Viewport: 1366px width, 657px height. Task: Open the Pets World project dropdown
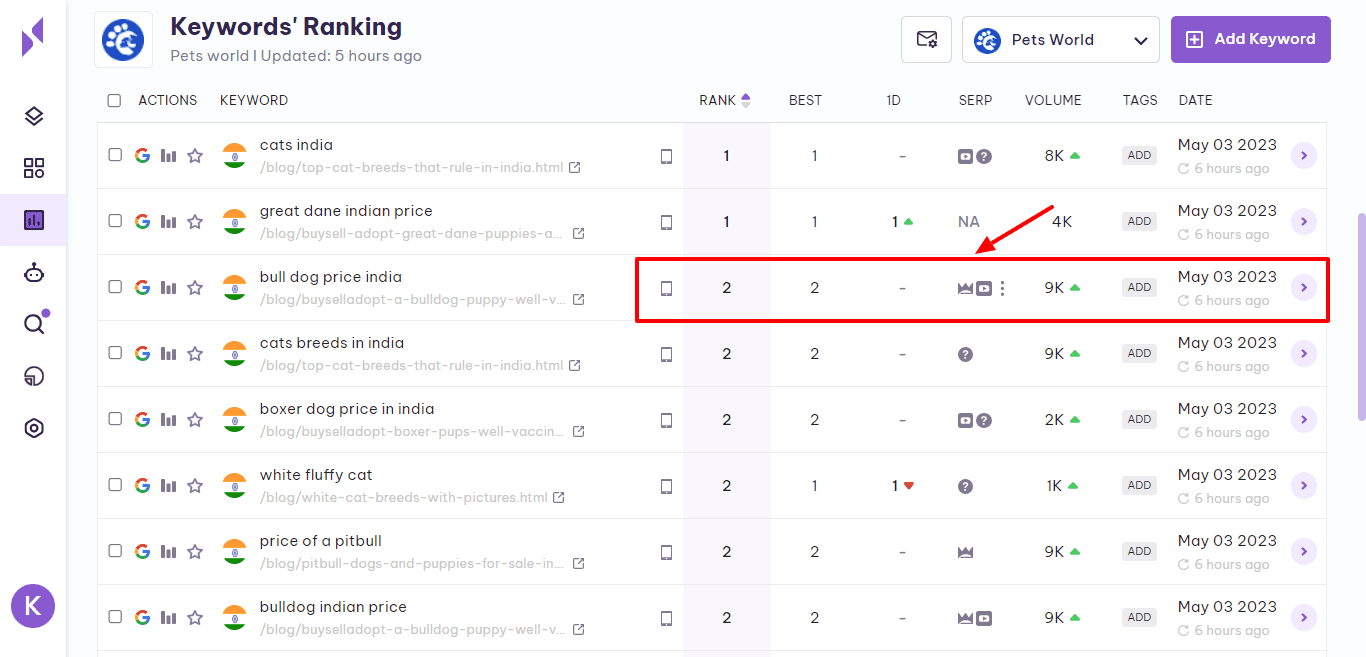[x=1060, y=40]
